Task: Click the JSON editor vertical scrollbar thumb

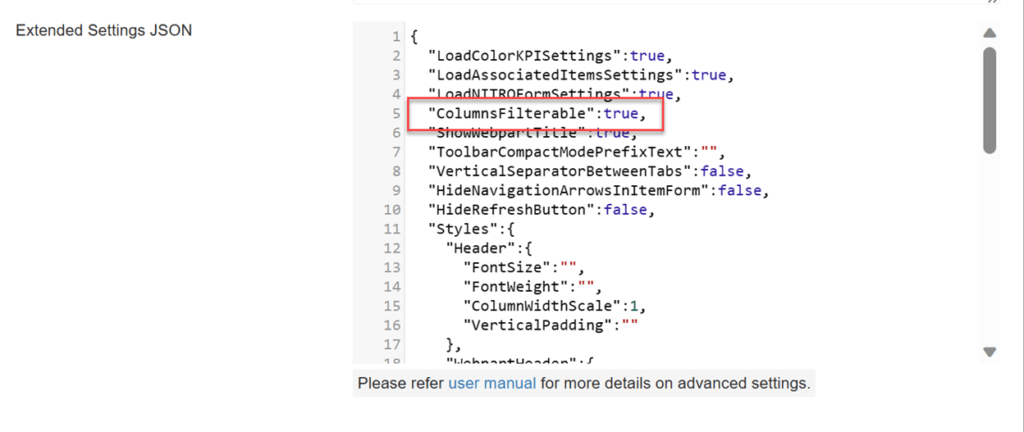Action: (x=989, y=99)
